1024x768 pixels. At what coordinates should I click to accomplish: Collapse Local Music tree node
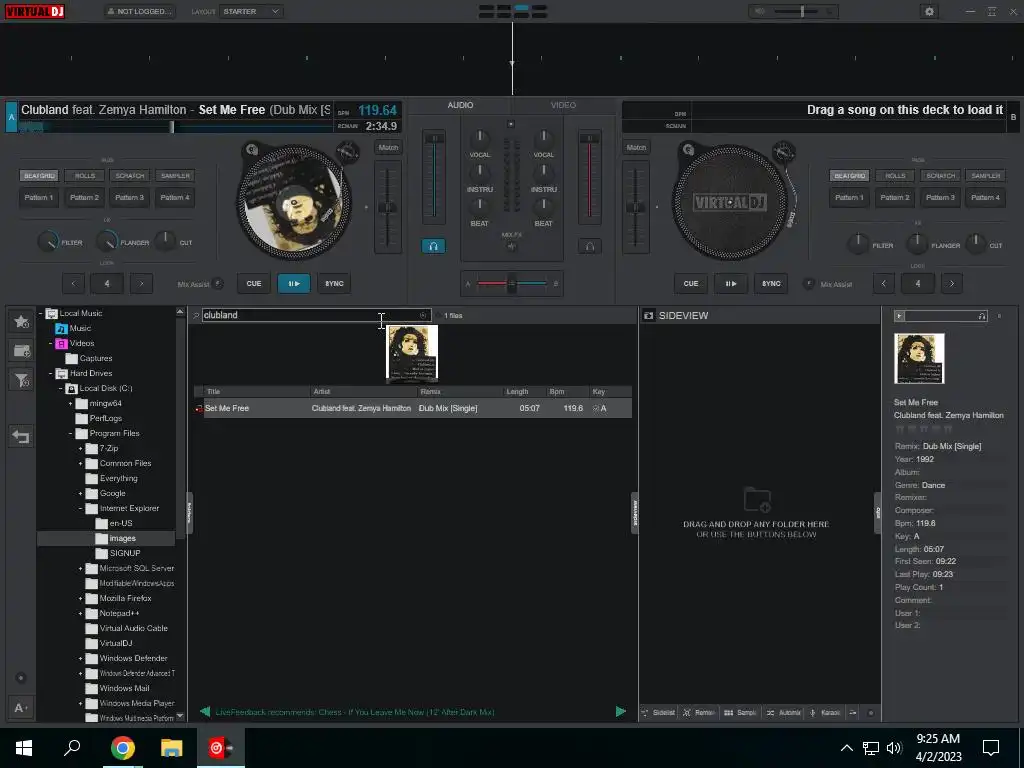coord(40,313)
